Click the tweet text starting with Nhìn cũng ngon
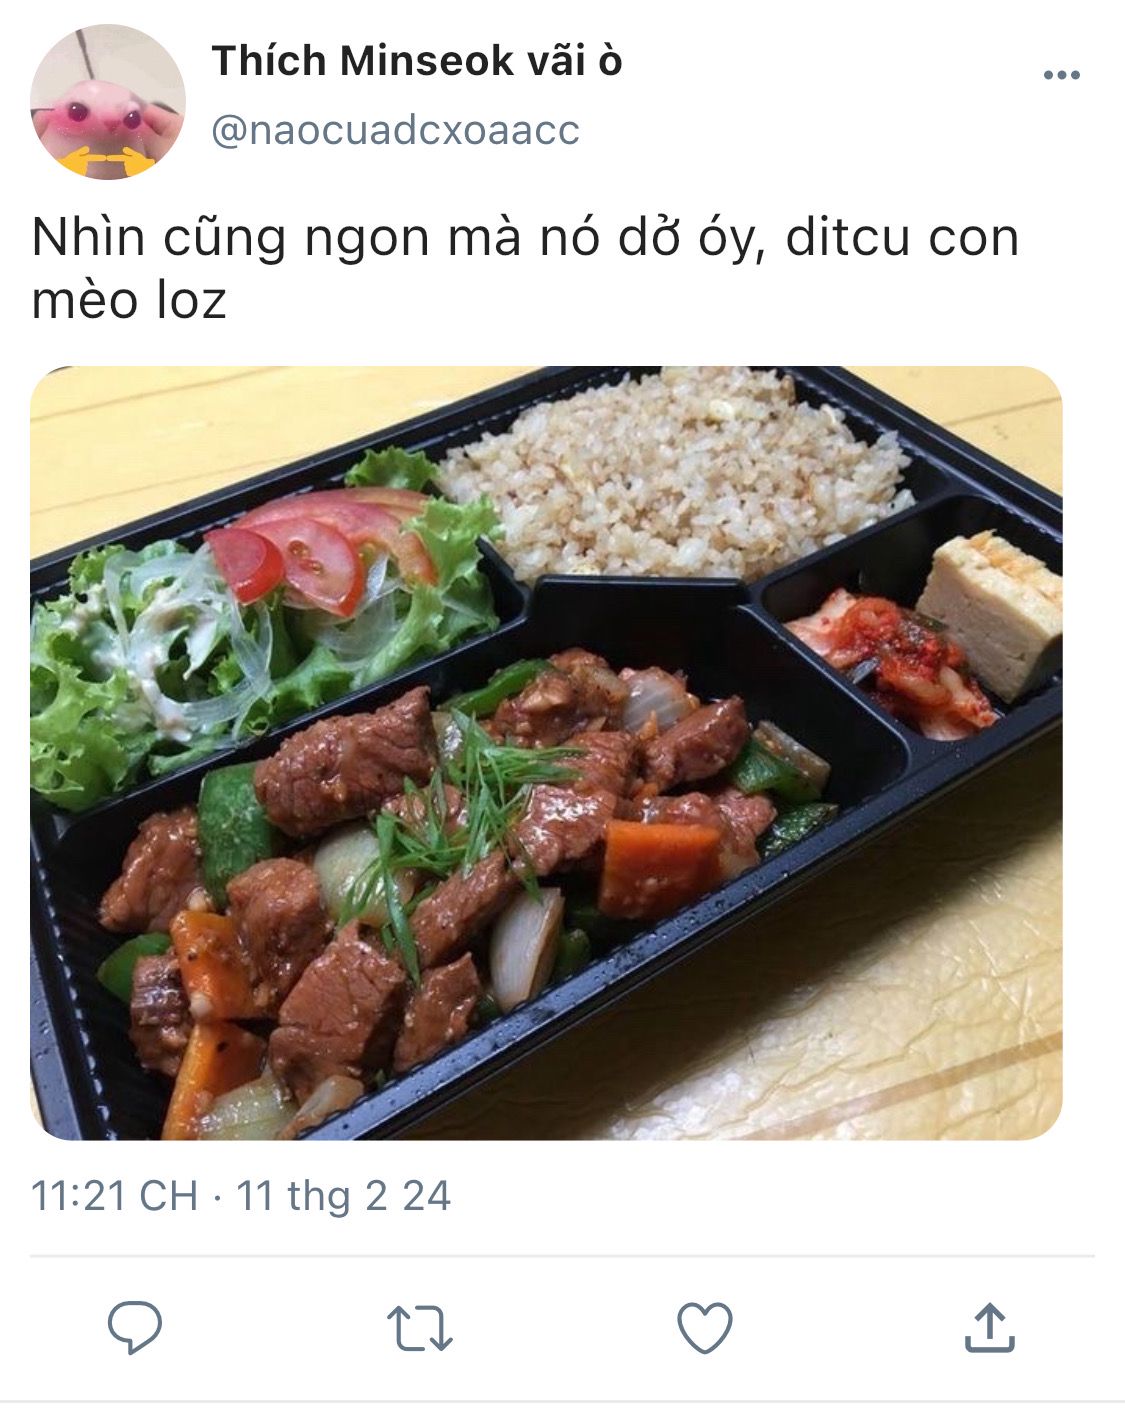This screenshot has width=1125, height=1420. 525,268
